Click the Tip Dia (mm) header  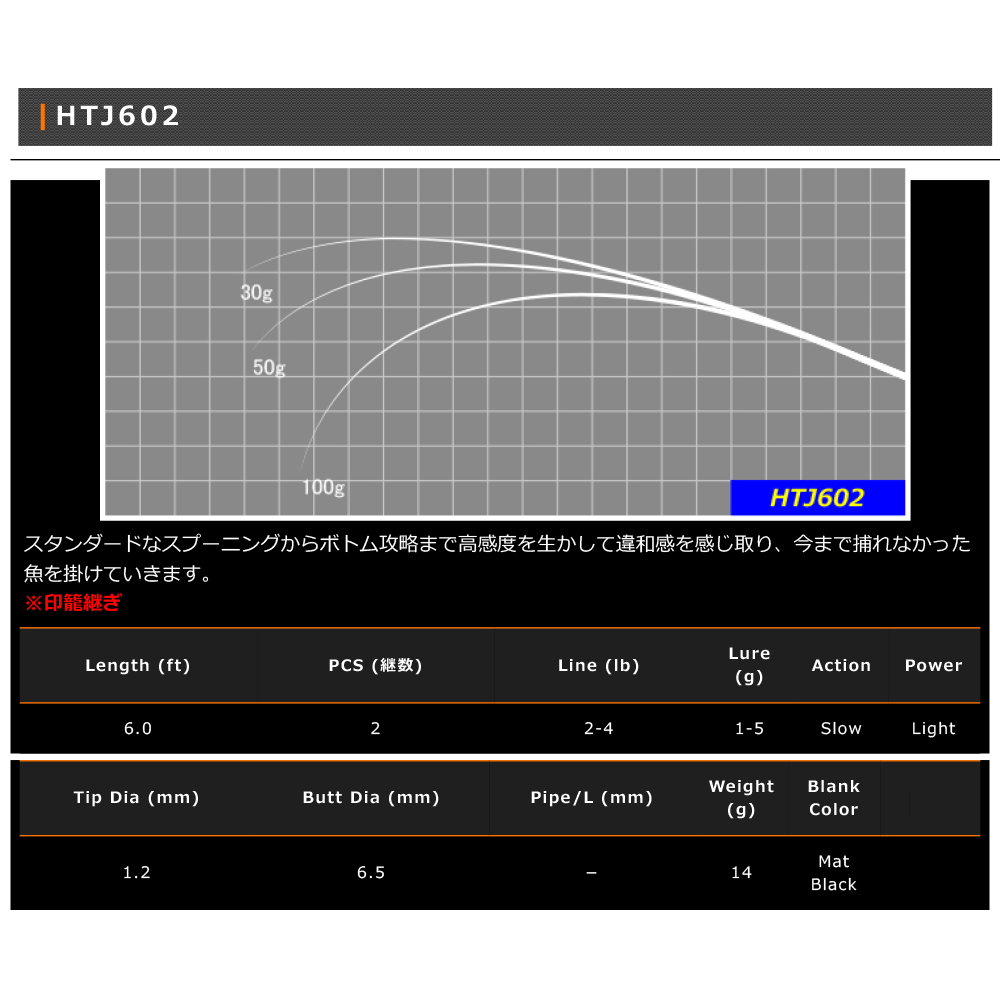click(137, 798)
